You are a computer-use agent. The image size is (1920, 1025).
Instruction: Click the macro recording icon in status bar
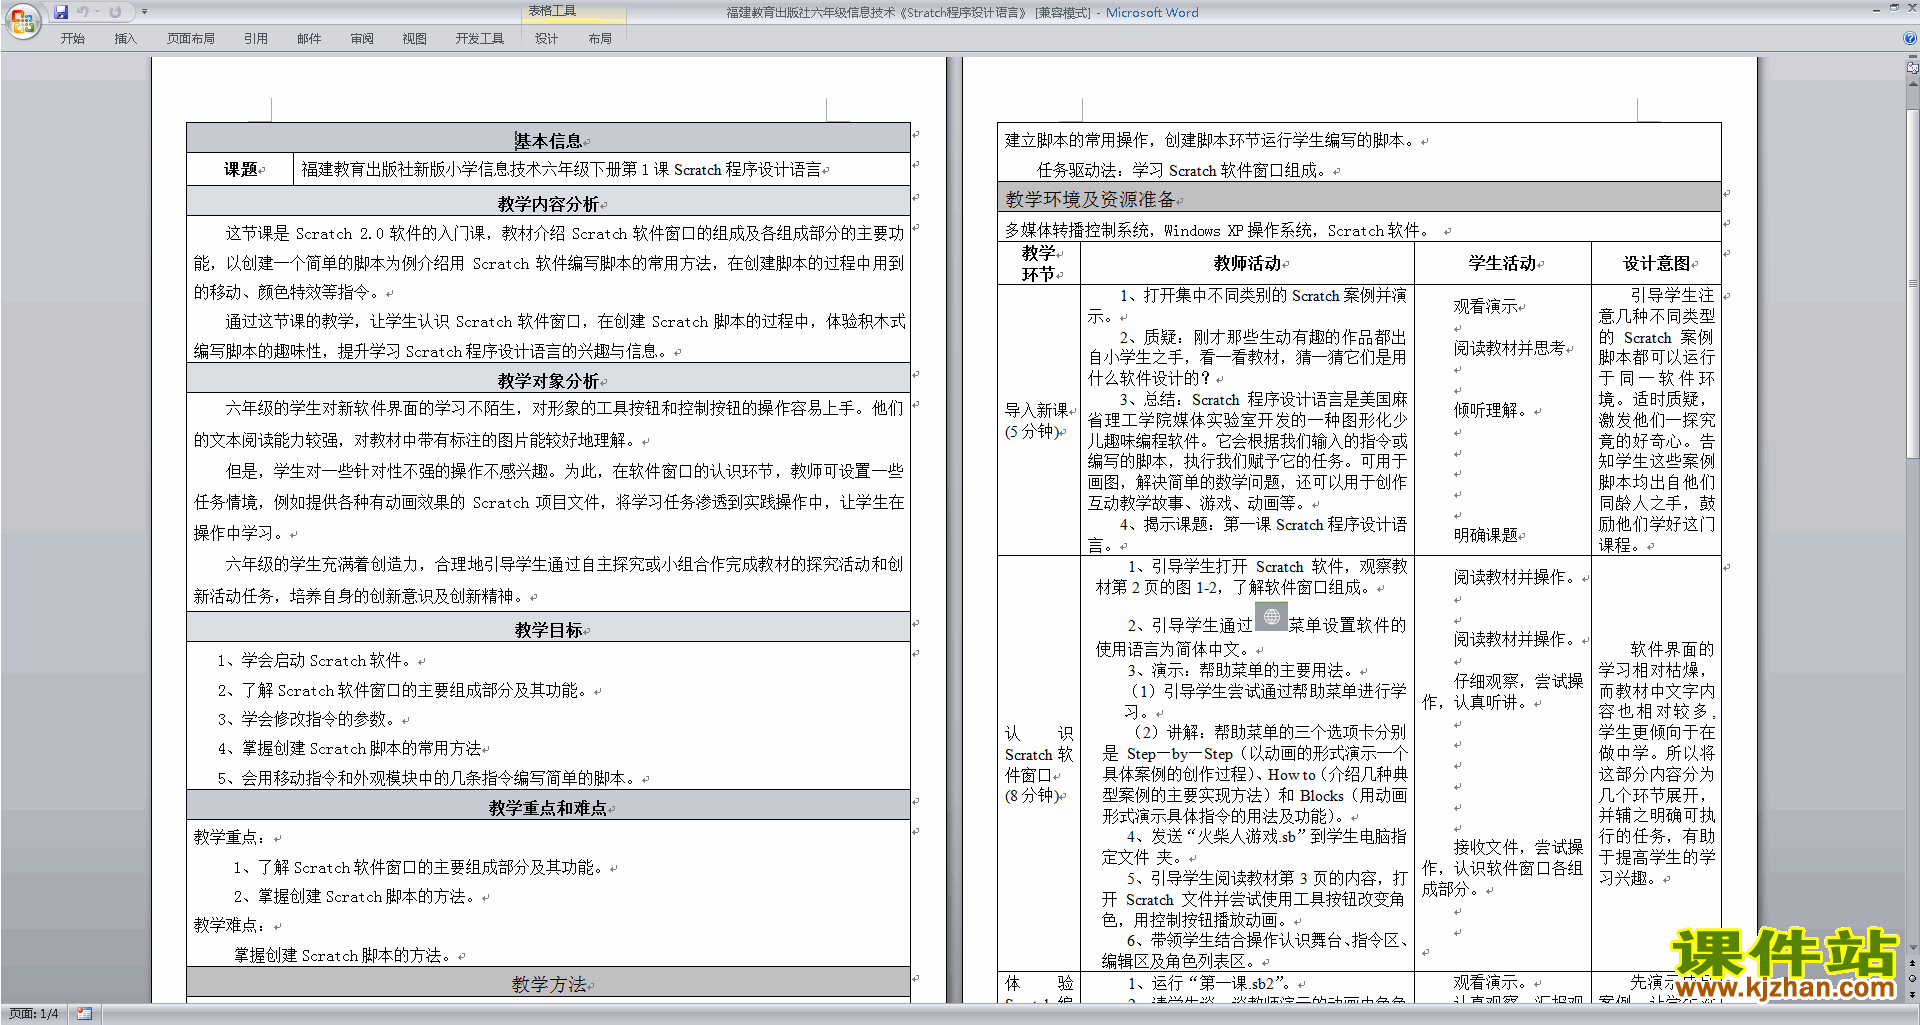pyautogui.click(x=84, y=1014)
